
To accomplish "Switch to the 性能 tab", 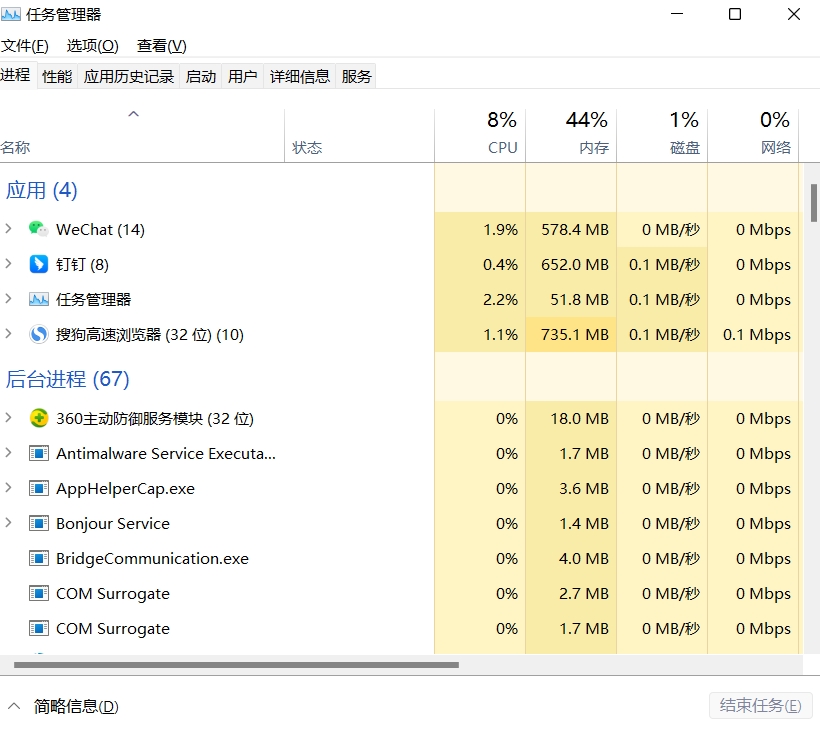I will point(57,76).
